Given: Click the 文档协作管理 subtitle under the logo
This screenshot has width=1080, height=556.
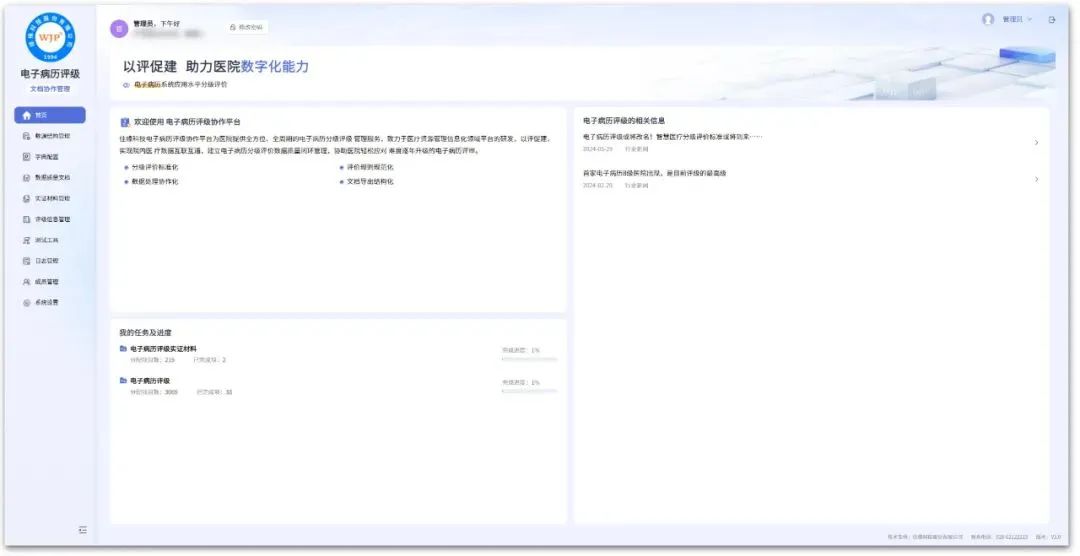Looking at the screenshot, I should click(x=50, y=89).
